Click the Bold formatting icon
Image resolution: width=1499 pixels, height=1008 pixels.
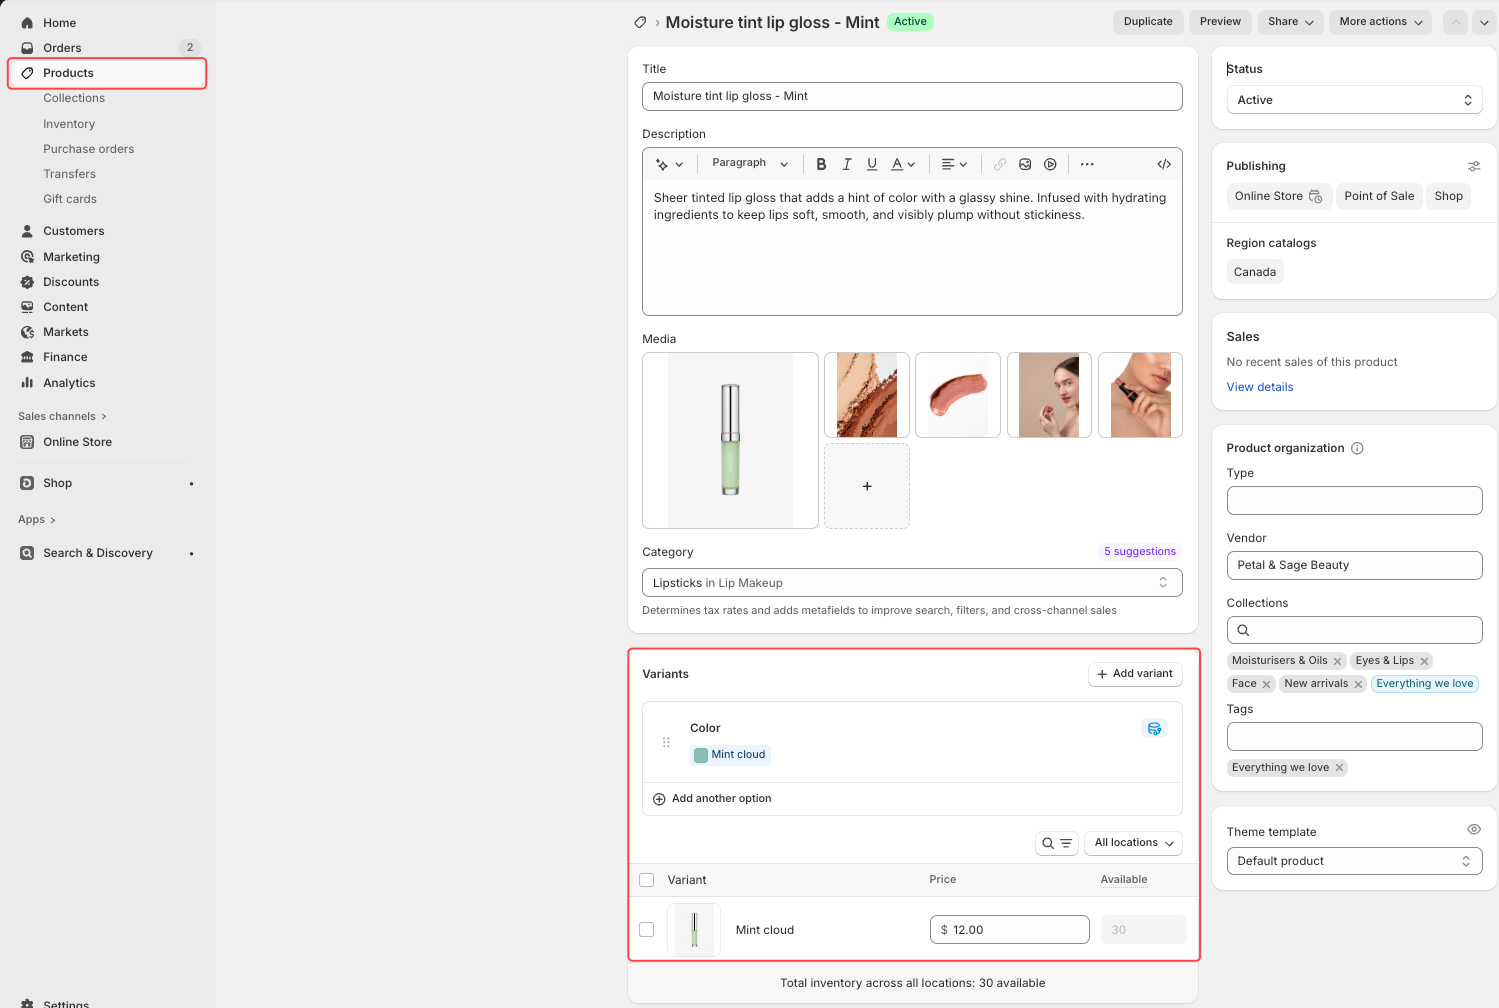821,164
